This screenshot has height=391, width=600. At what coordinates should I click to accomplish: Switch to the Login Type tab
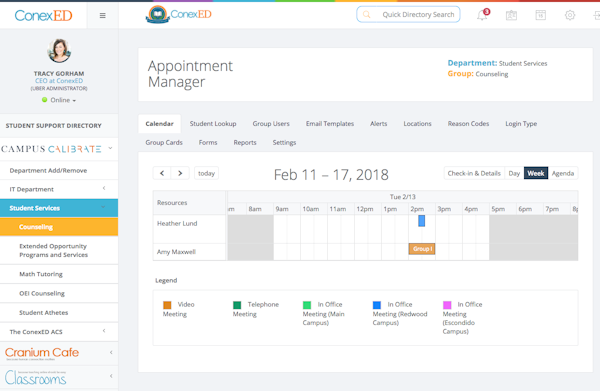521,124
